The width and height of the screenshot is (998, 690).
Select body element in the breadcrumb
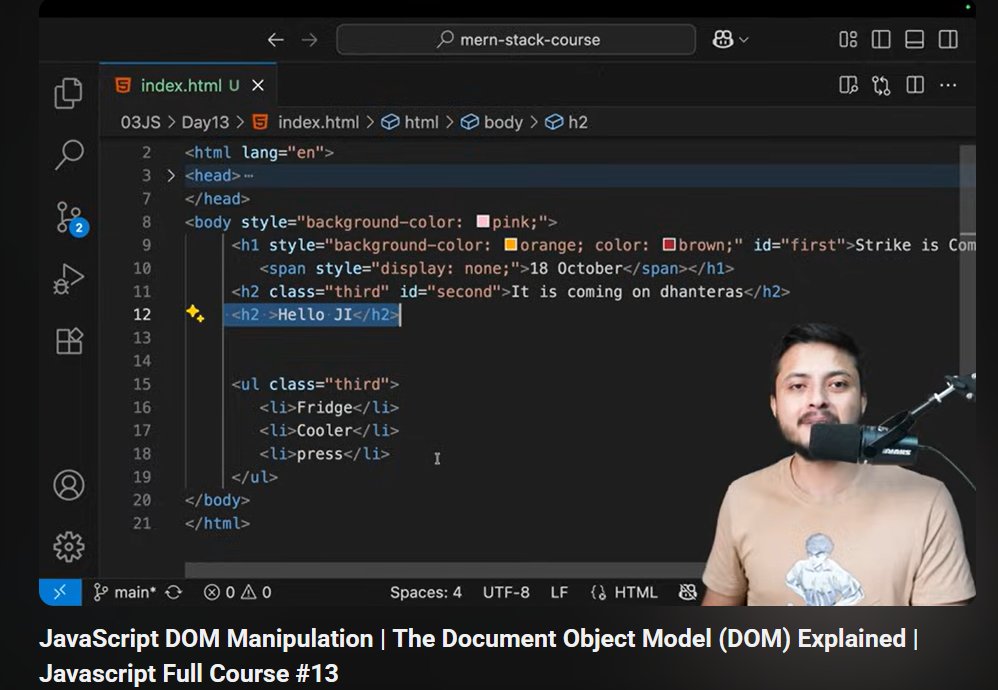492,122
